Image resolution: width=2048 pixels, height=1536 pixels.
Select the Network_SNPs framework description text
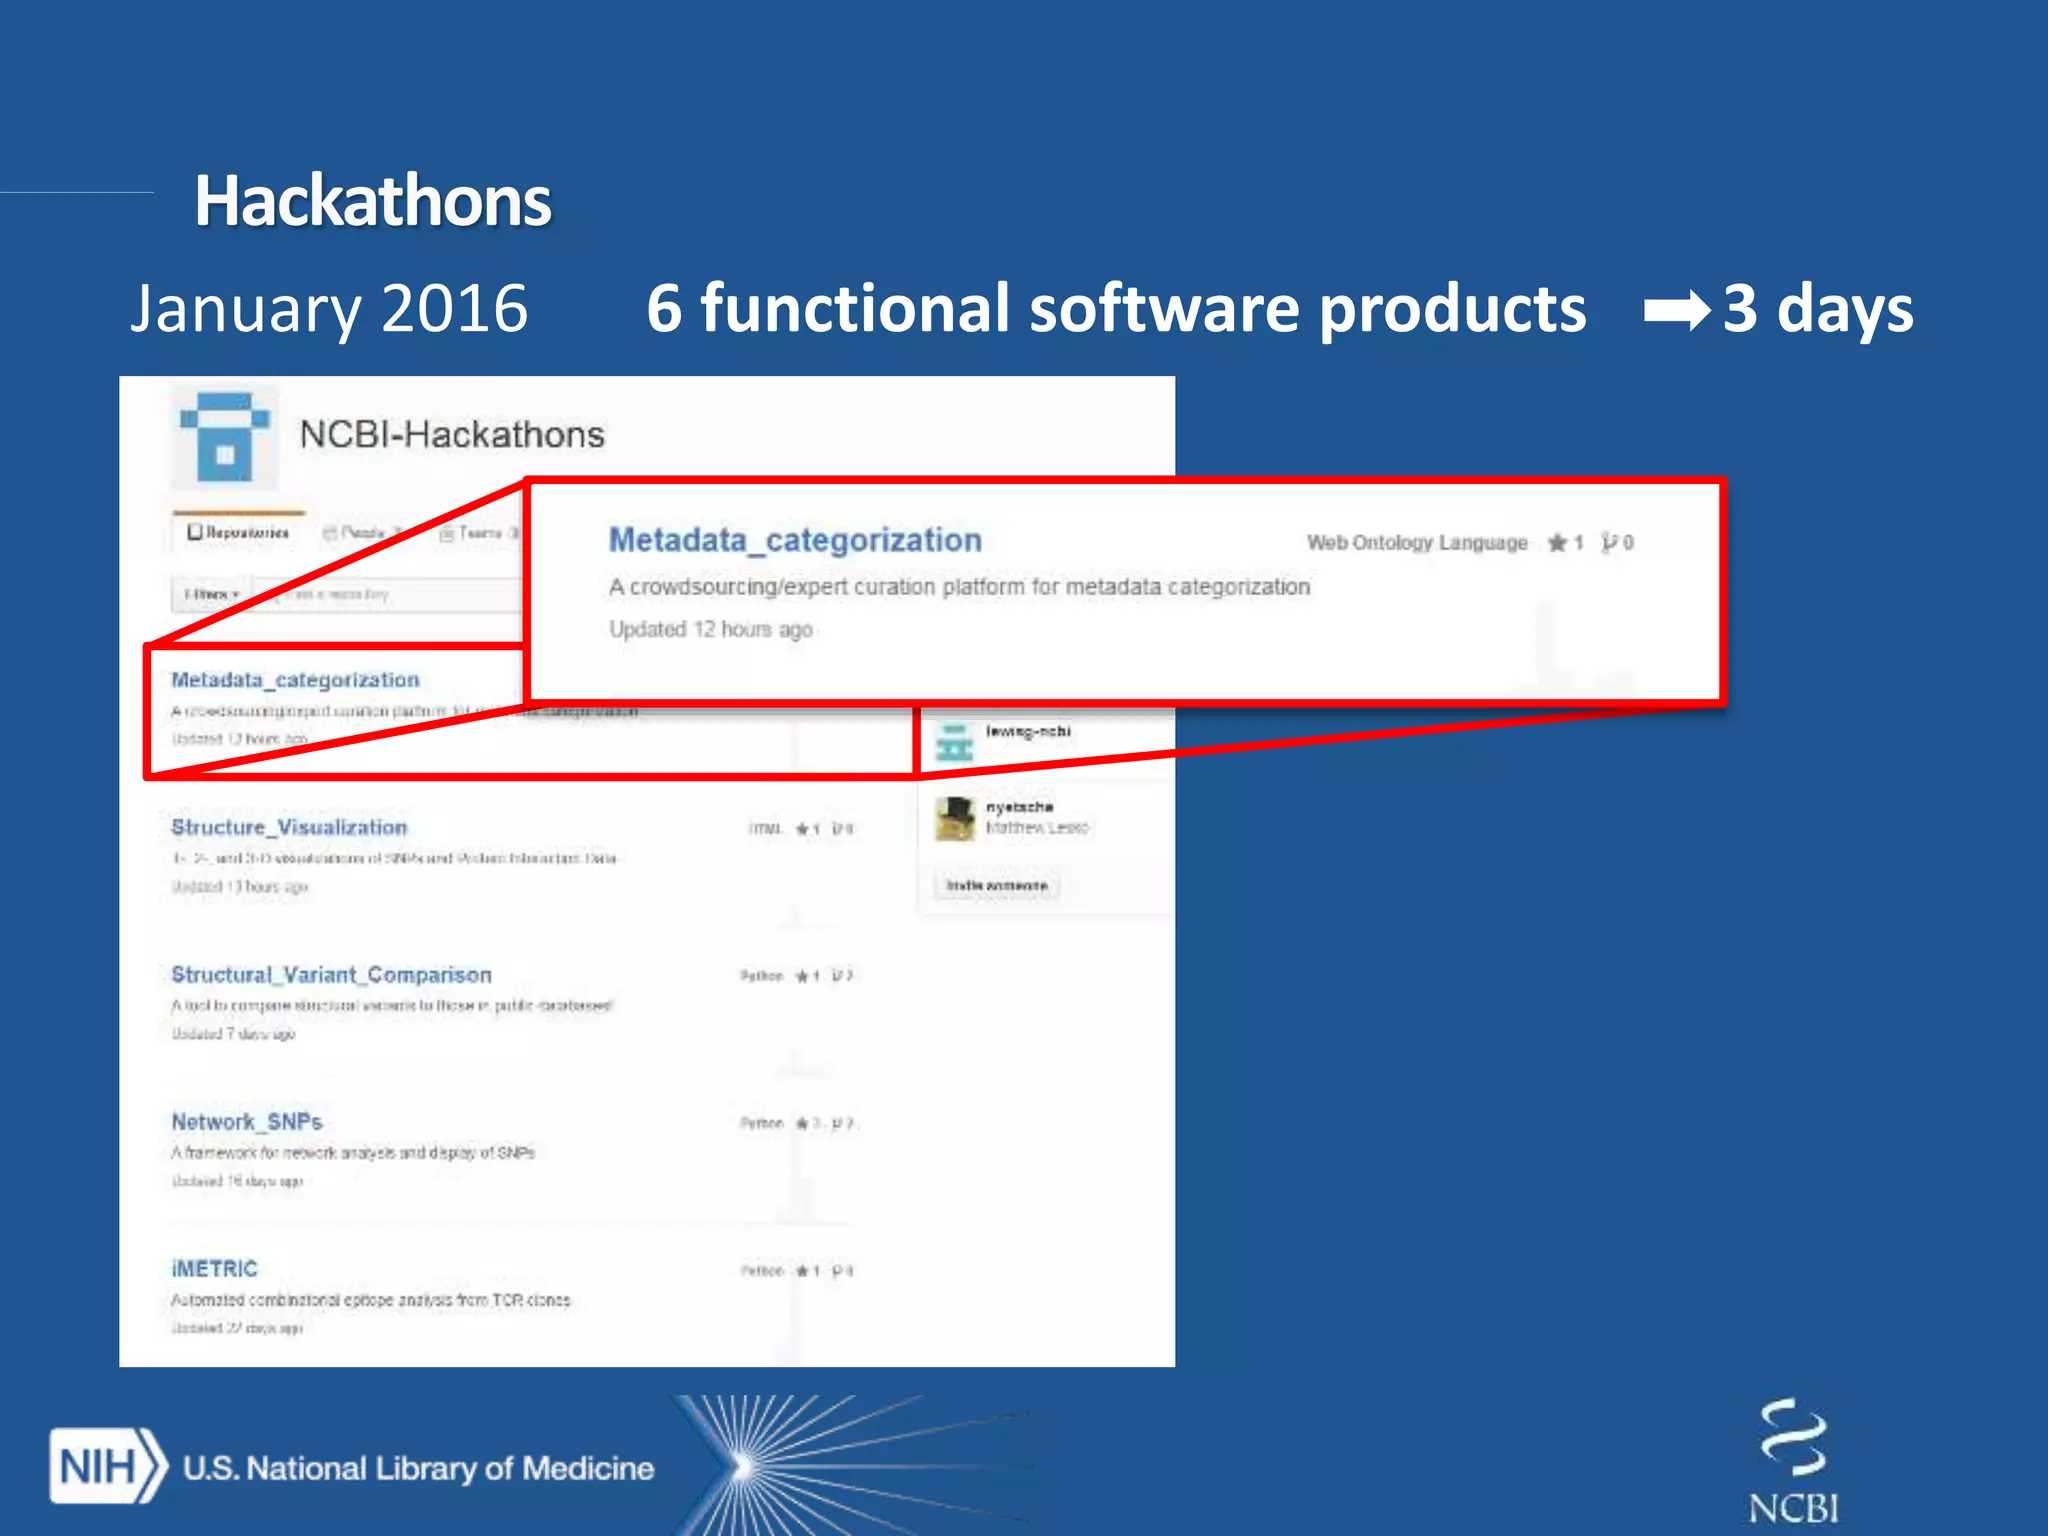(353, 1153)
